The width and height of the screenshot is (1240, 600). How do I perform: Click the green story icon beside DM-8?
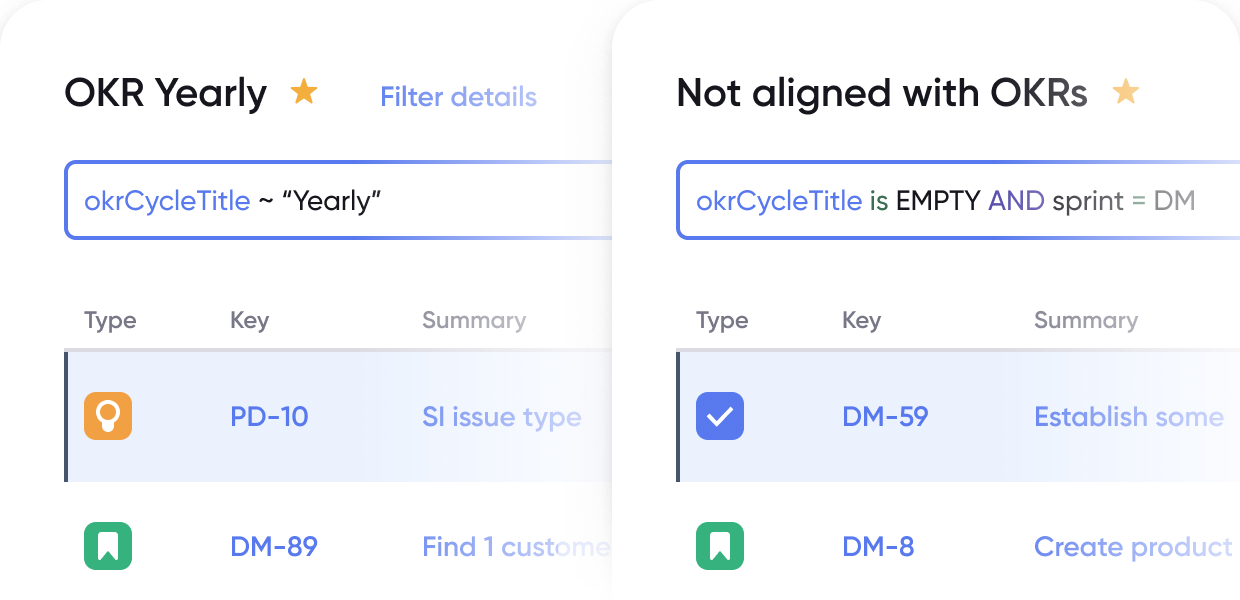click(x=720, y=546)
